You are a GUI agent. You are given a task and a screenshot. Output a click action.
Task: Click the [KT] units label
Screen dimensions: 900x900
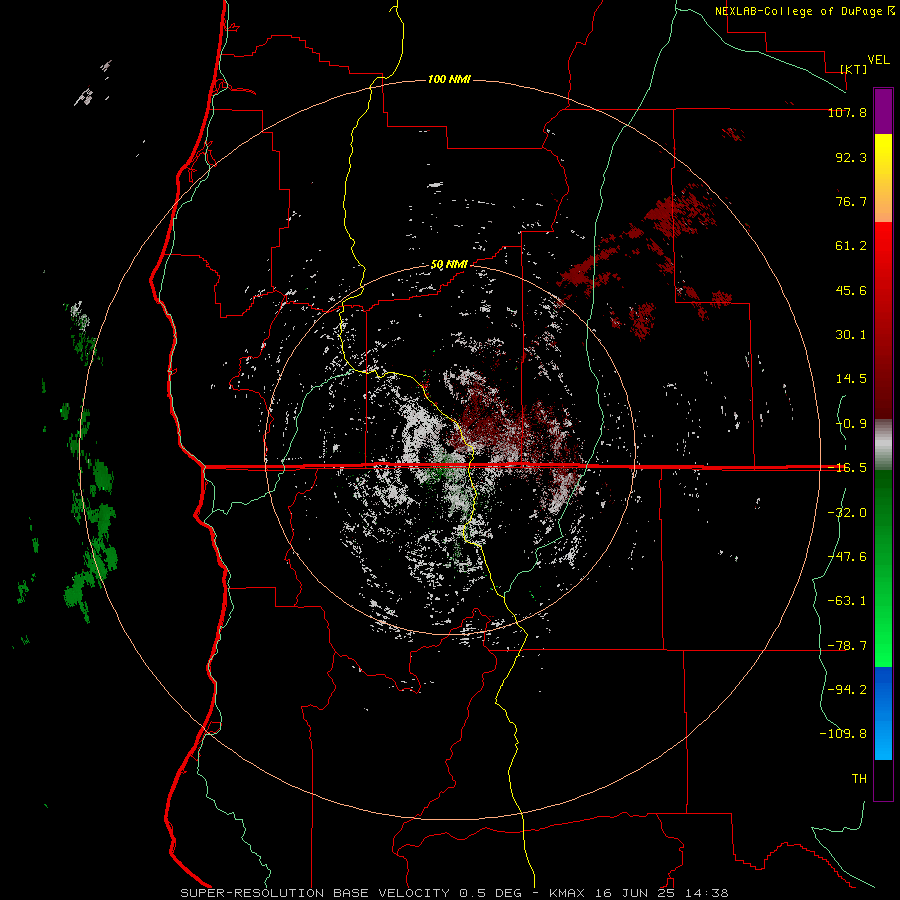click(x=854, y=69)
